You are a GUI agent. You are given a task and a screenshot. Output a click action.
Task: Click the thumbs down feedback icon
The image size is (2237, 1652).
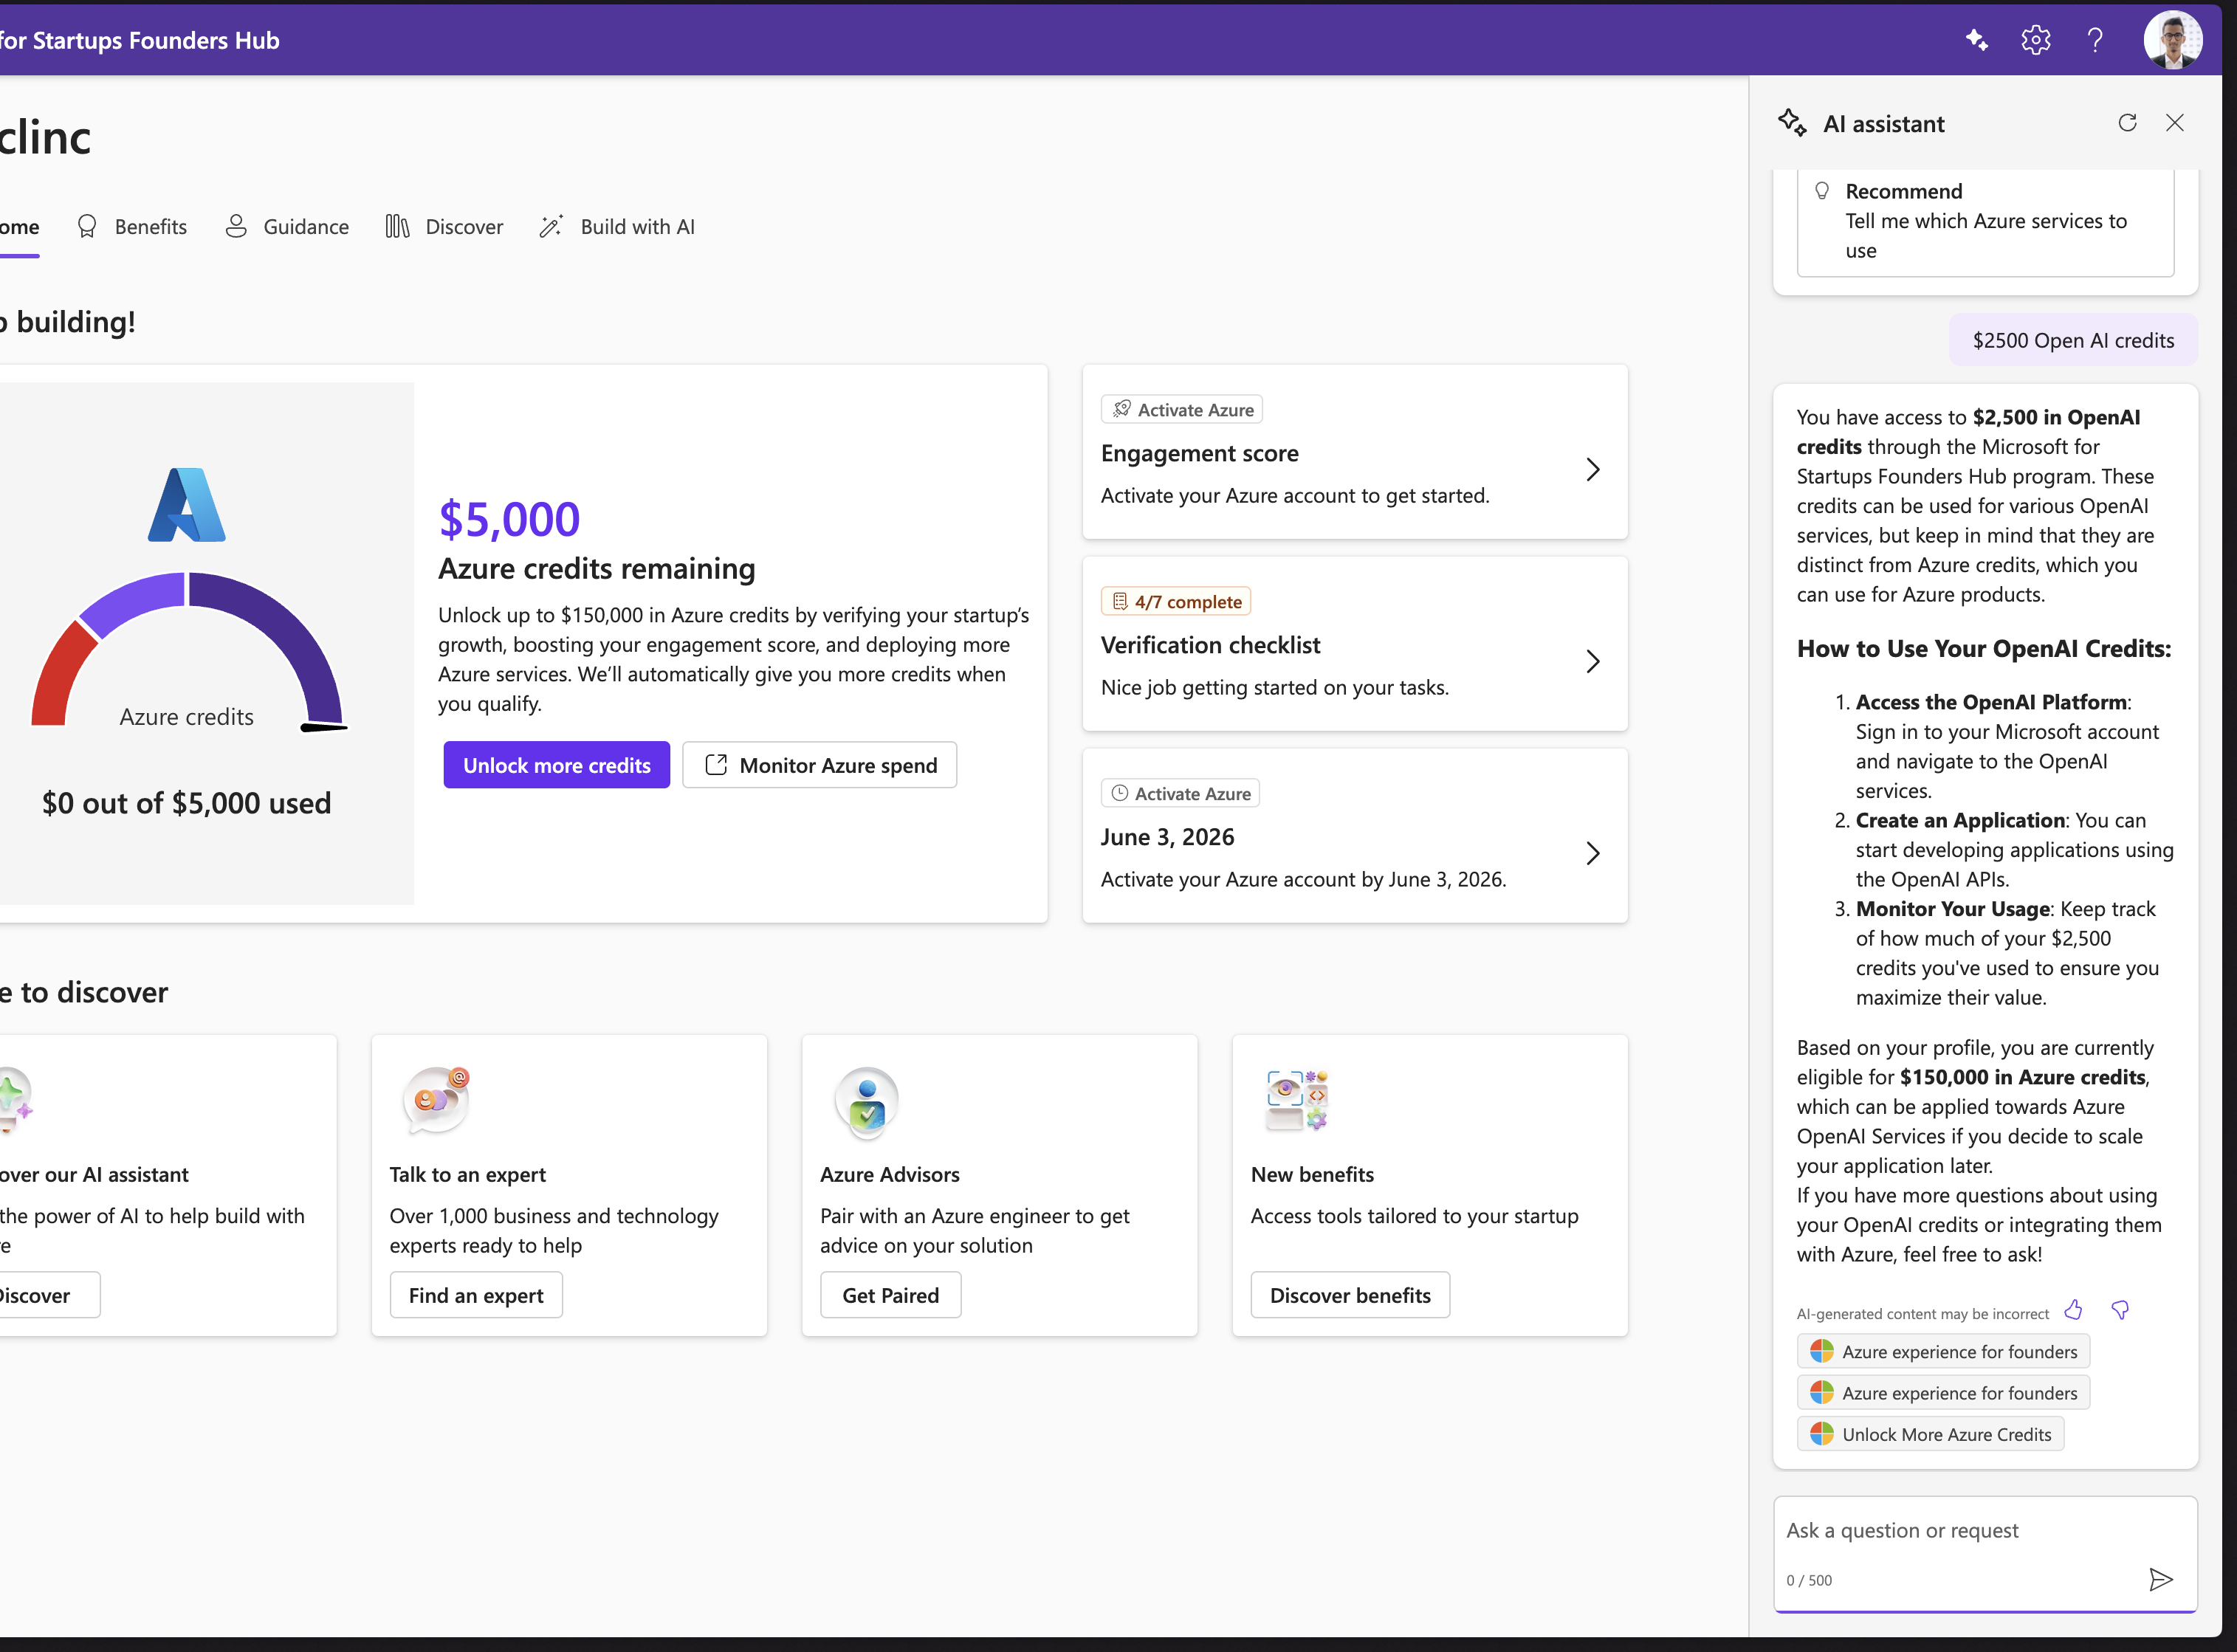[2120, 1310]
